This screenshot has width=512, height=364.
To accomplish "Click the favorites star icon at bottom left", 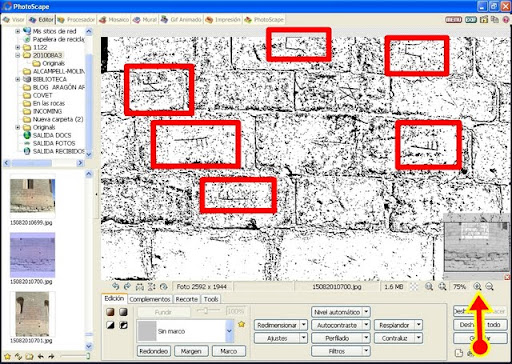I will click(x=7, y=357).
